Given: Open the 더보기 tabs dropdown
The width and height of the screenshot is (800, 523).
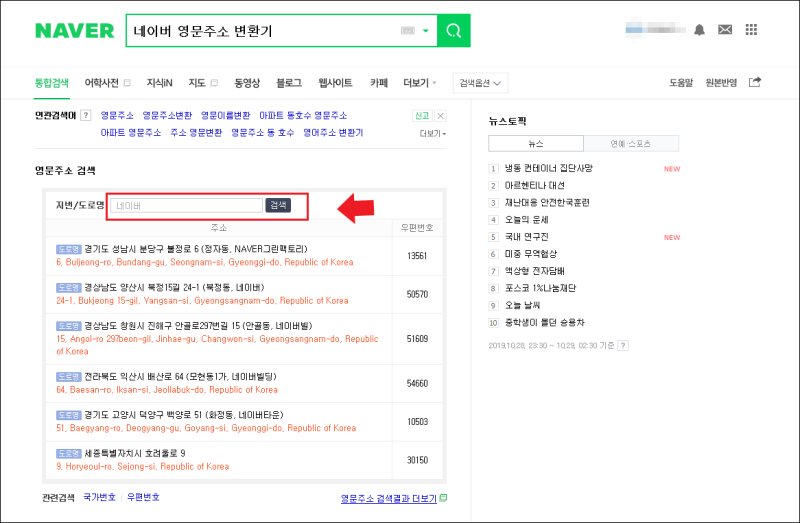Looking at the screenshot, I should click(419, 83).
